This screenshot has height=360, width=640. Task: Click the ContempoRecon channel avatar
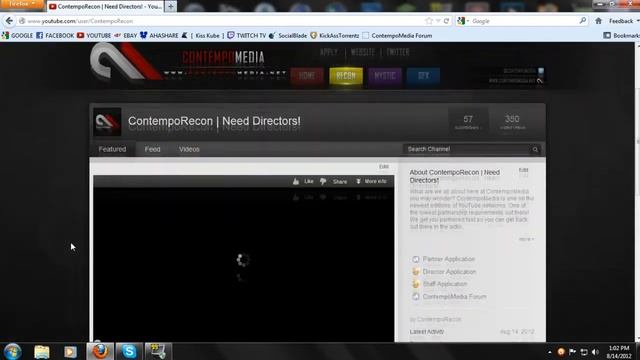[x=107, y=122]
